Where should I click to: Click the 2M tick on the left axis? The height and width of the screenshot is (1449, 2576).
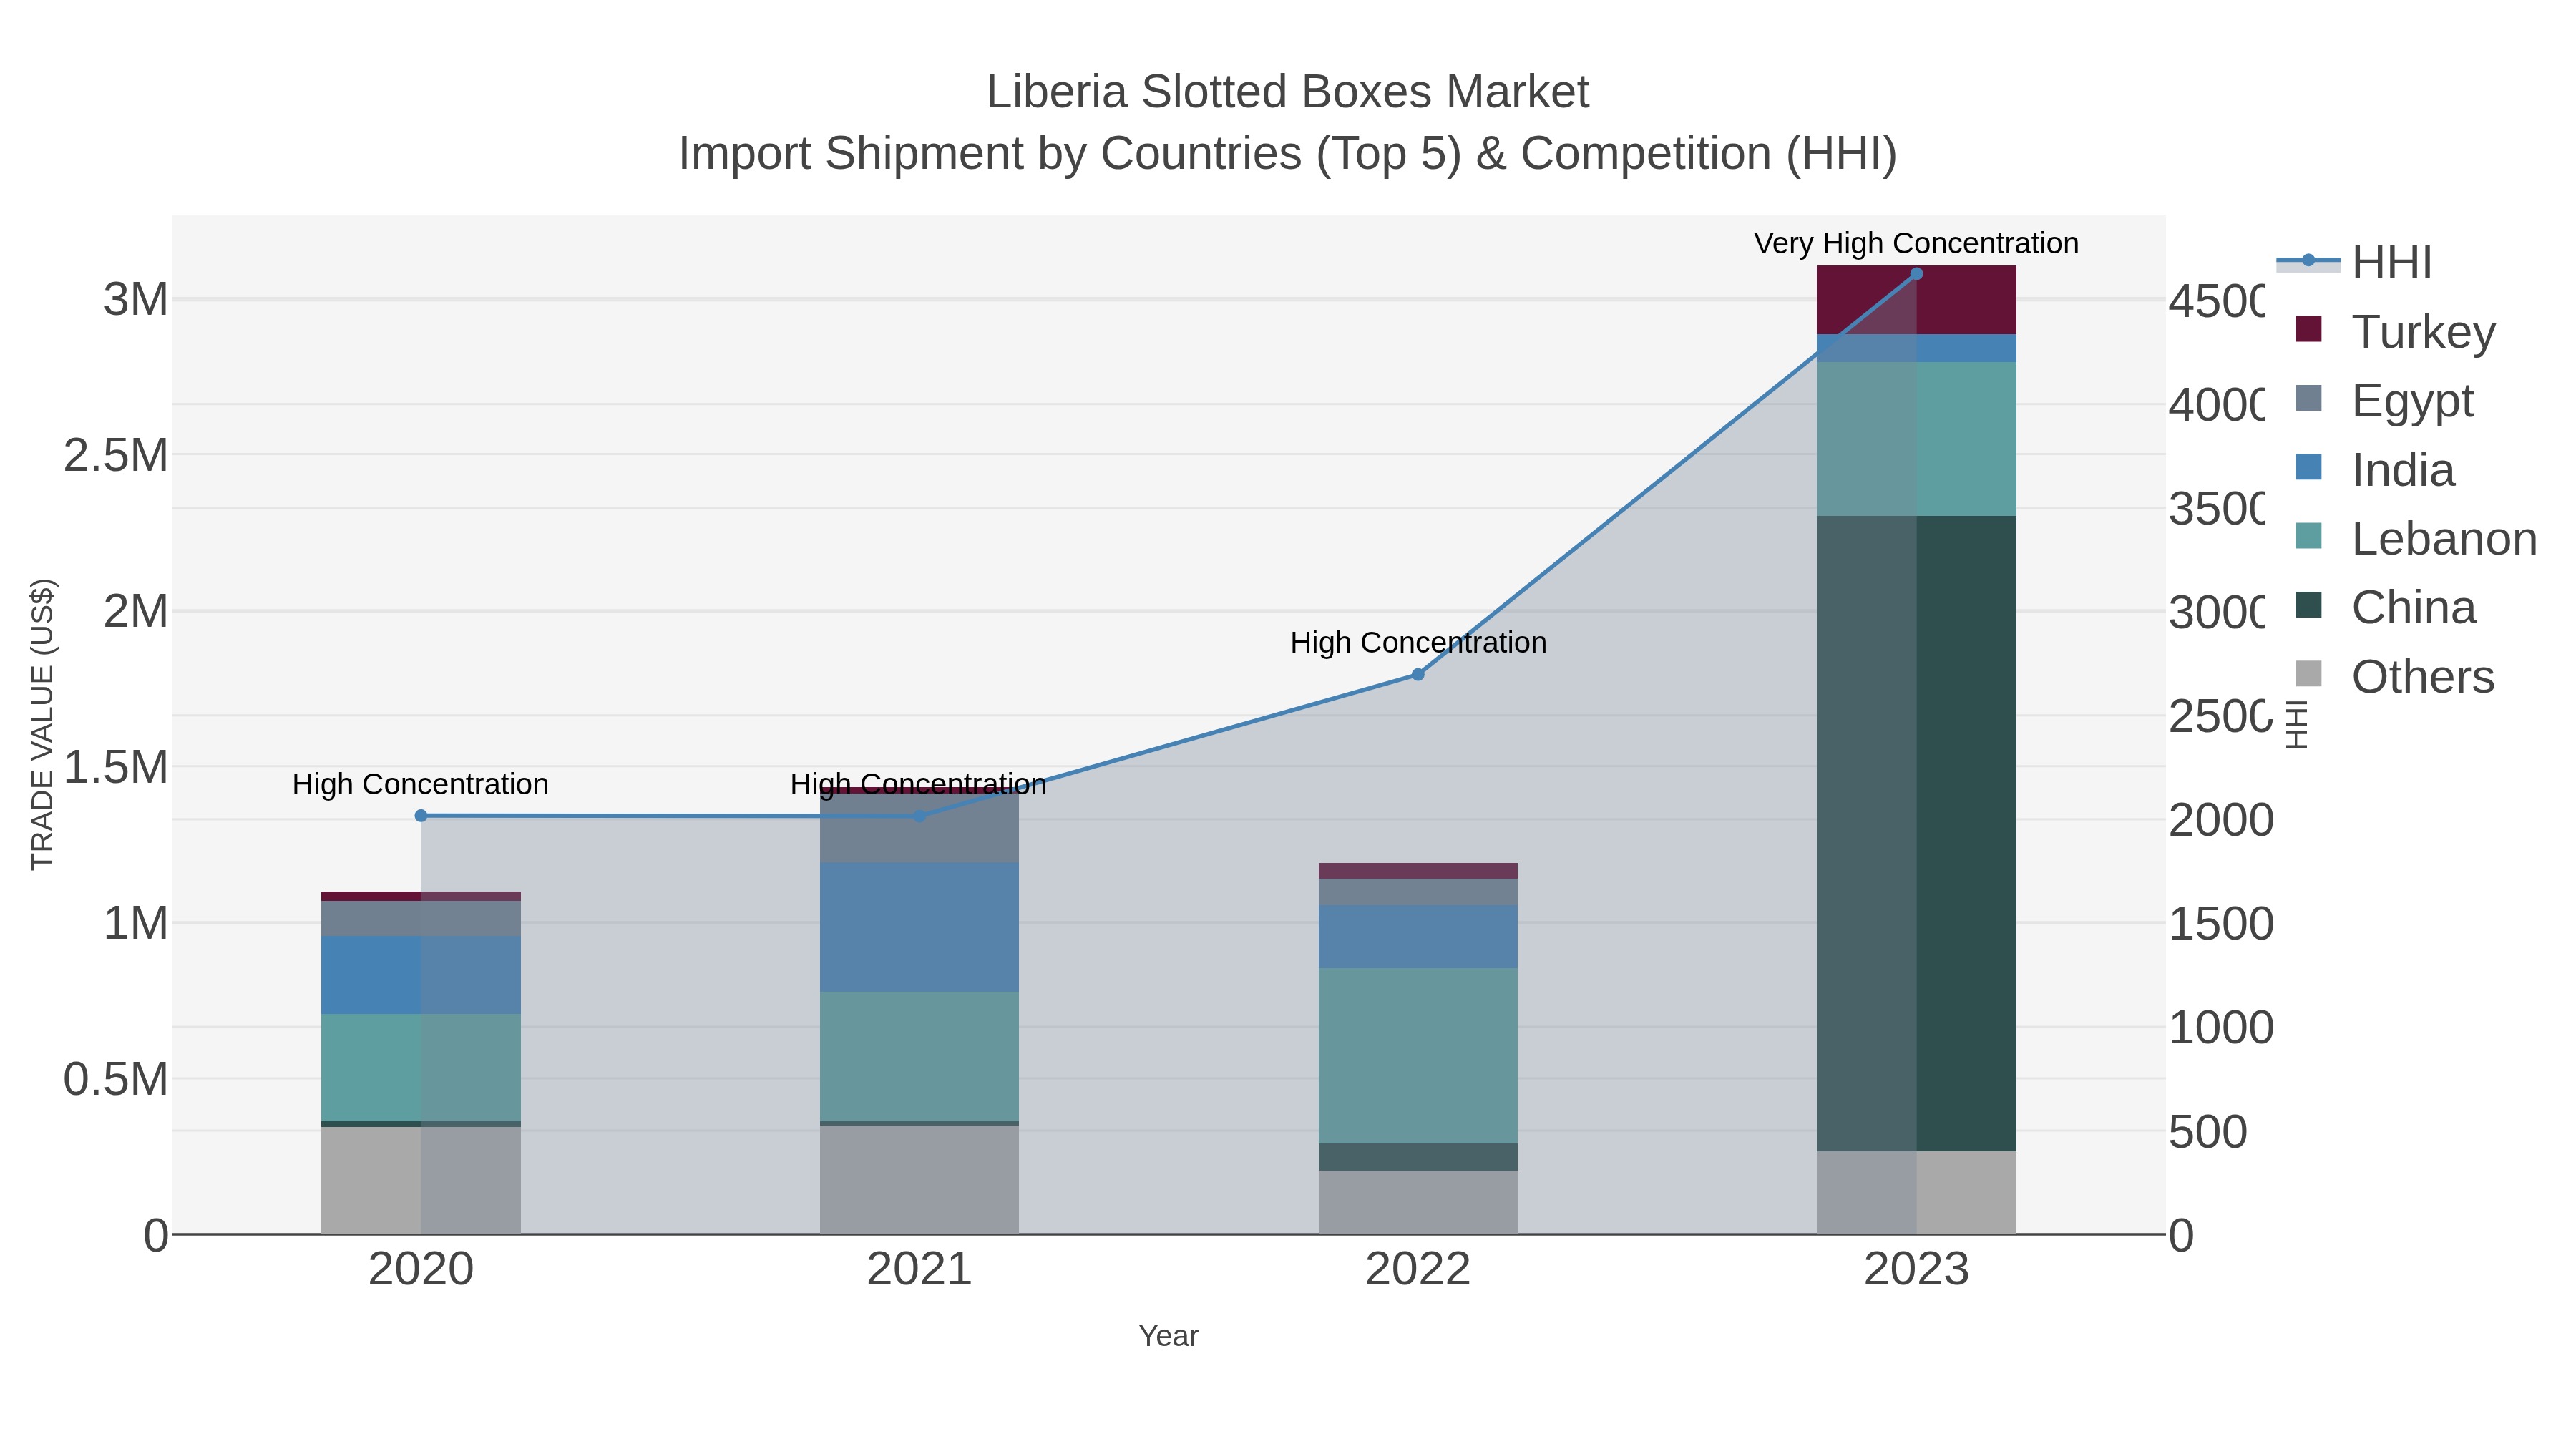pos(136,611)
